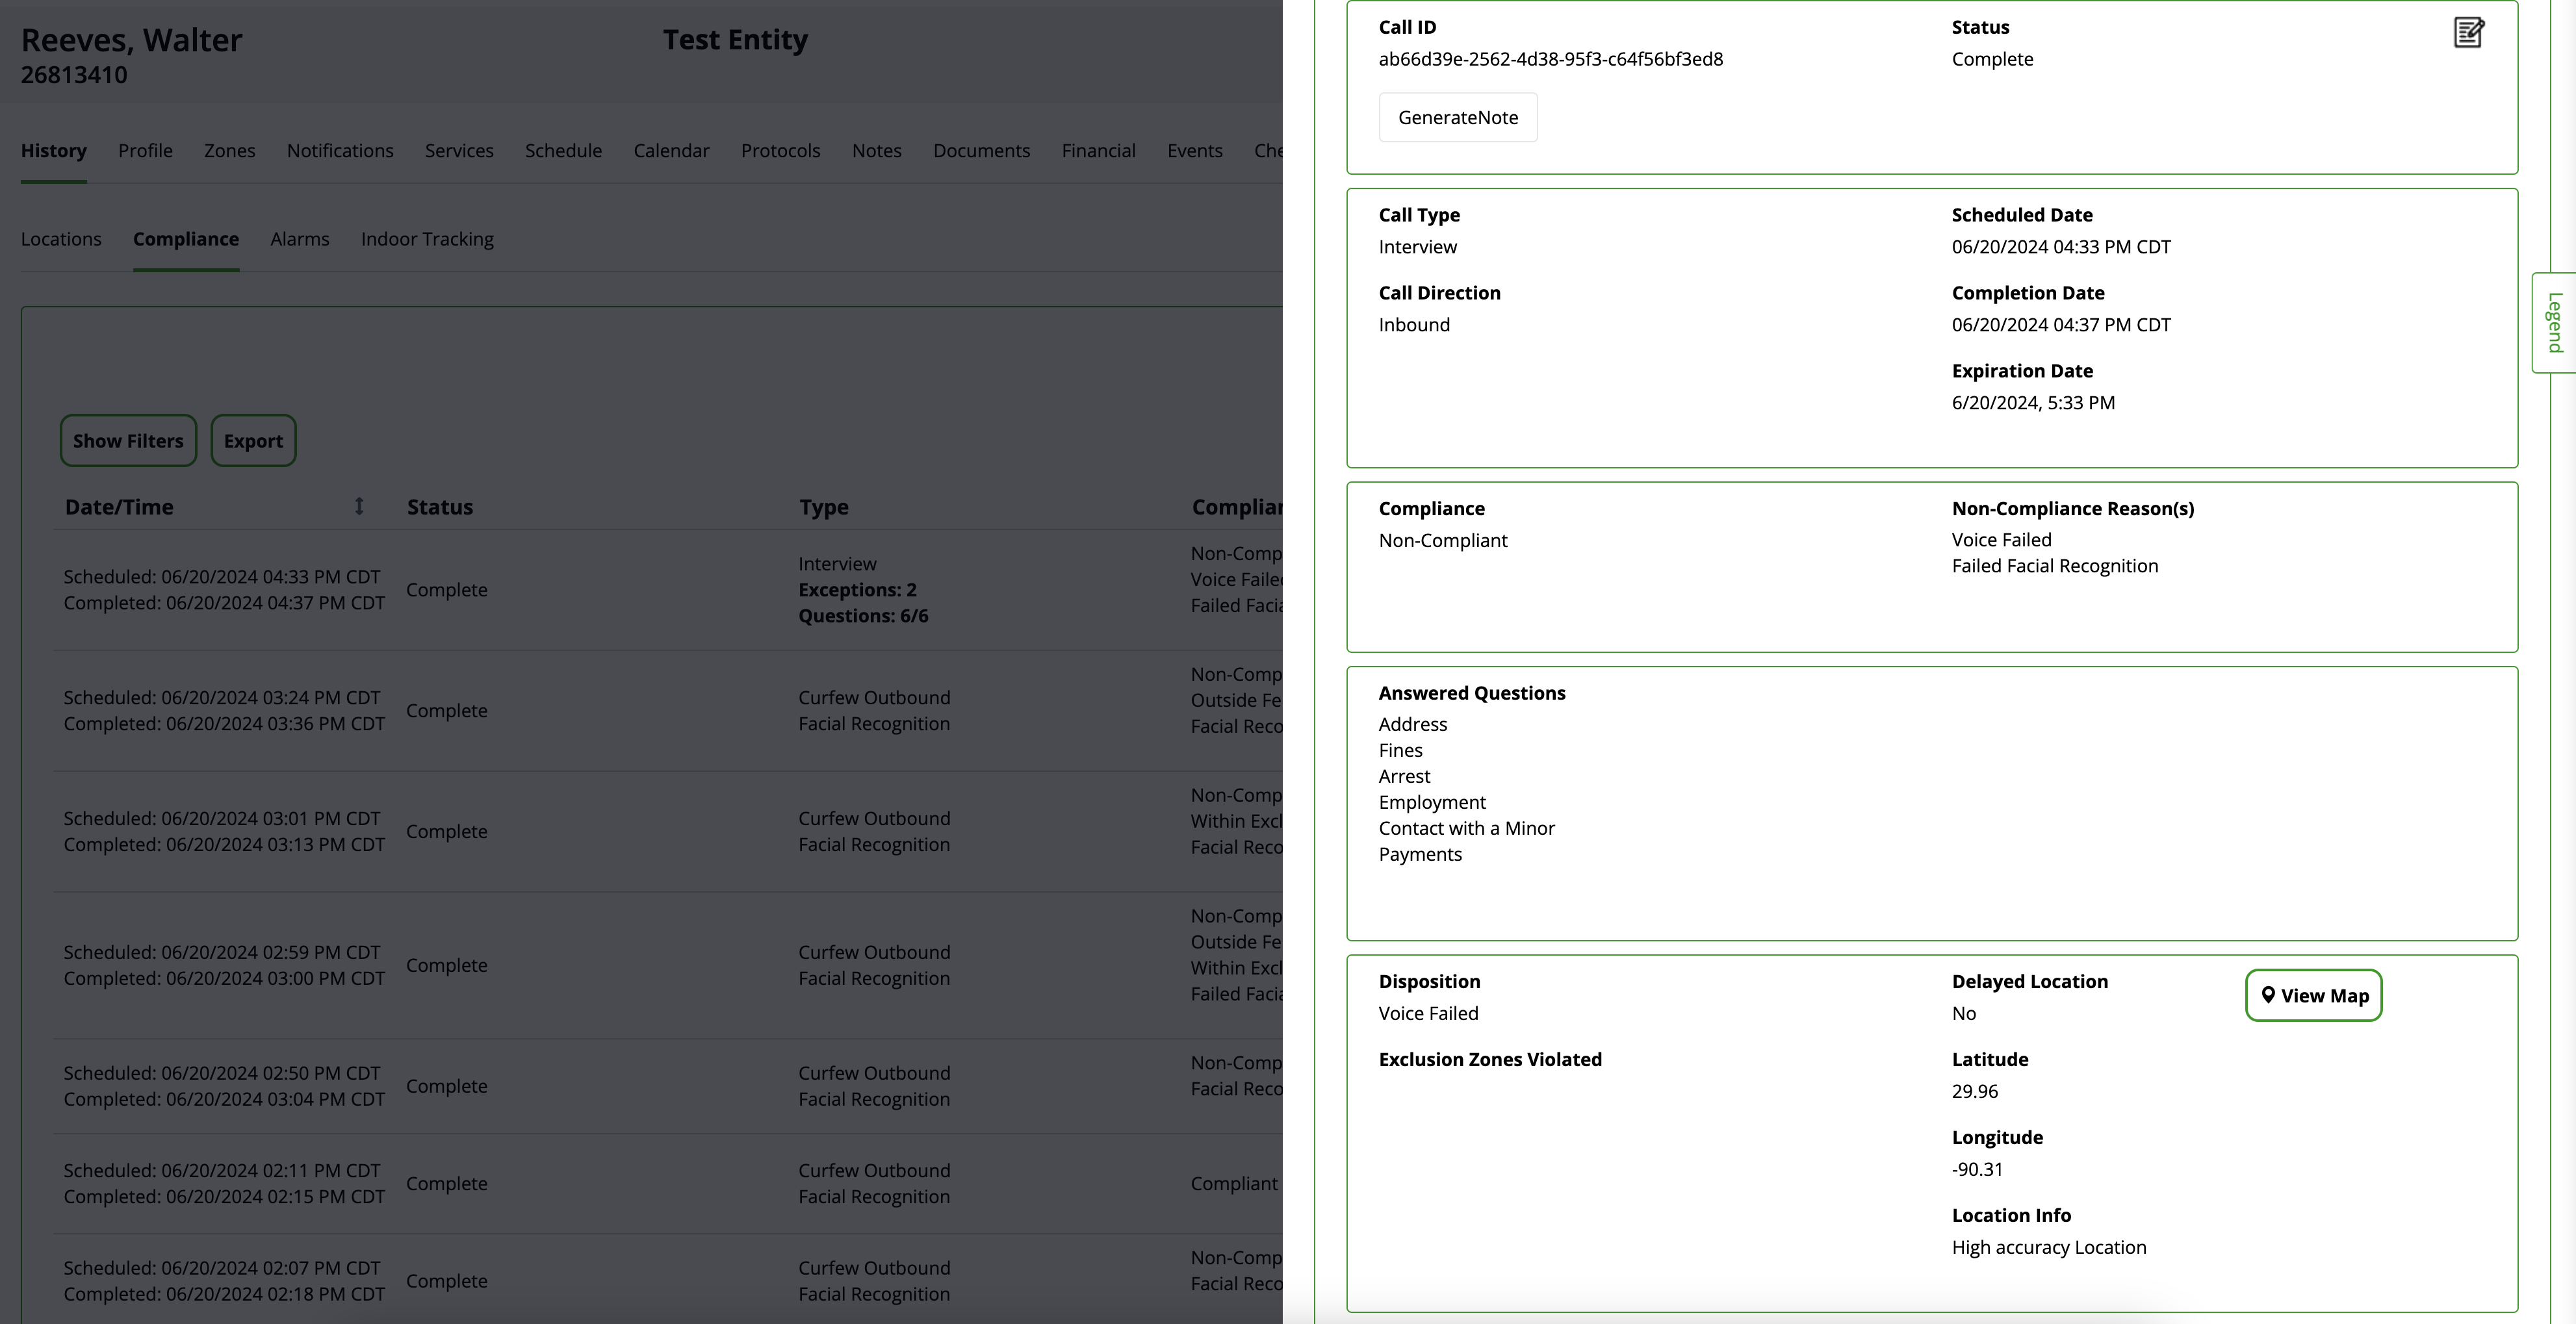Screen dimensions: 2576x1324
Task: Open the Financial tab
Action: tap(1098, 151)
